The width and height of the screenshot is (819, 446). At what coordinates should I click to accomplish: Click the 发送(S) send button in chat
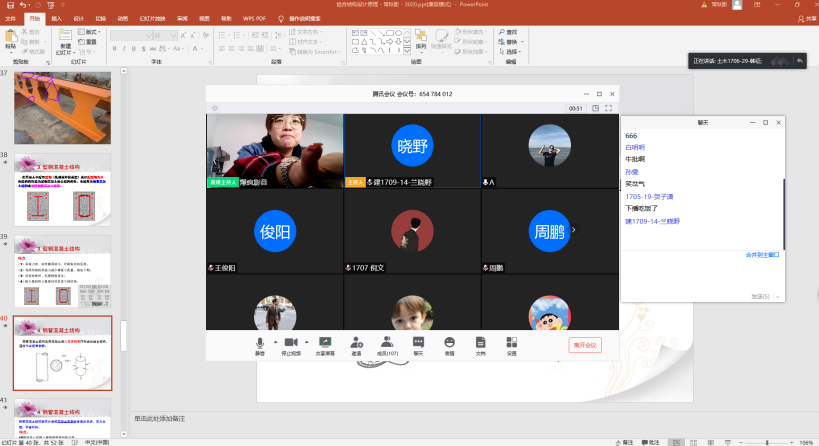point(760,296)
